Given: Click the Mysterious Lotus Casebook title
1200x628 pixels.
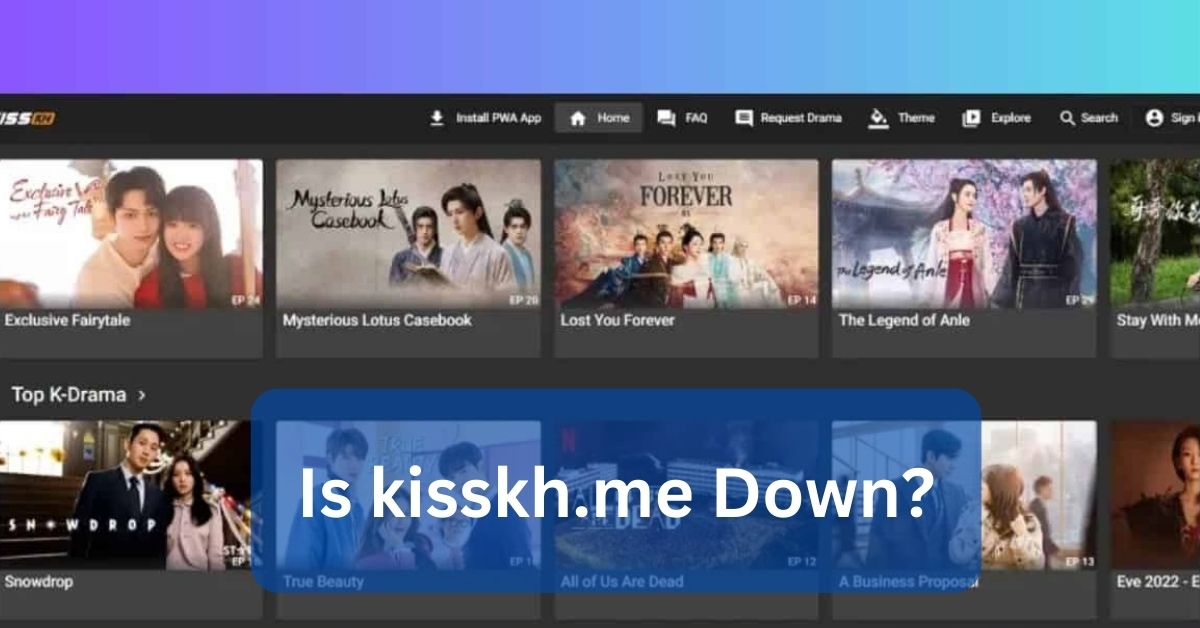Looking at the screenshot, I should pos(377,321).
